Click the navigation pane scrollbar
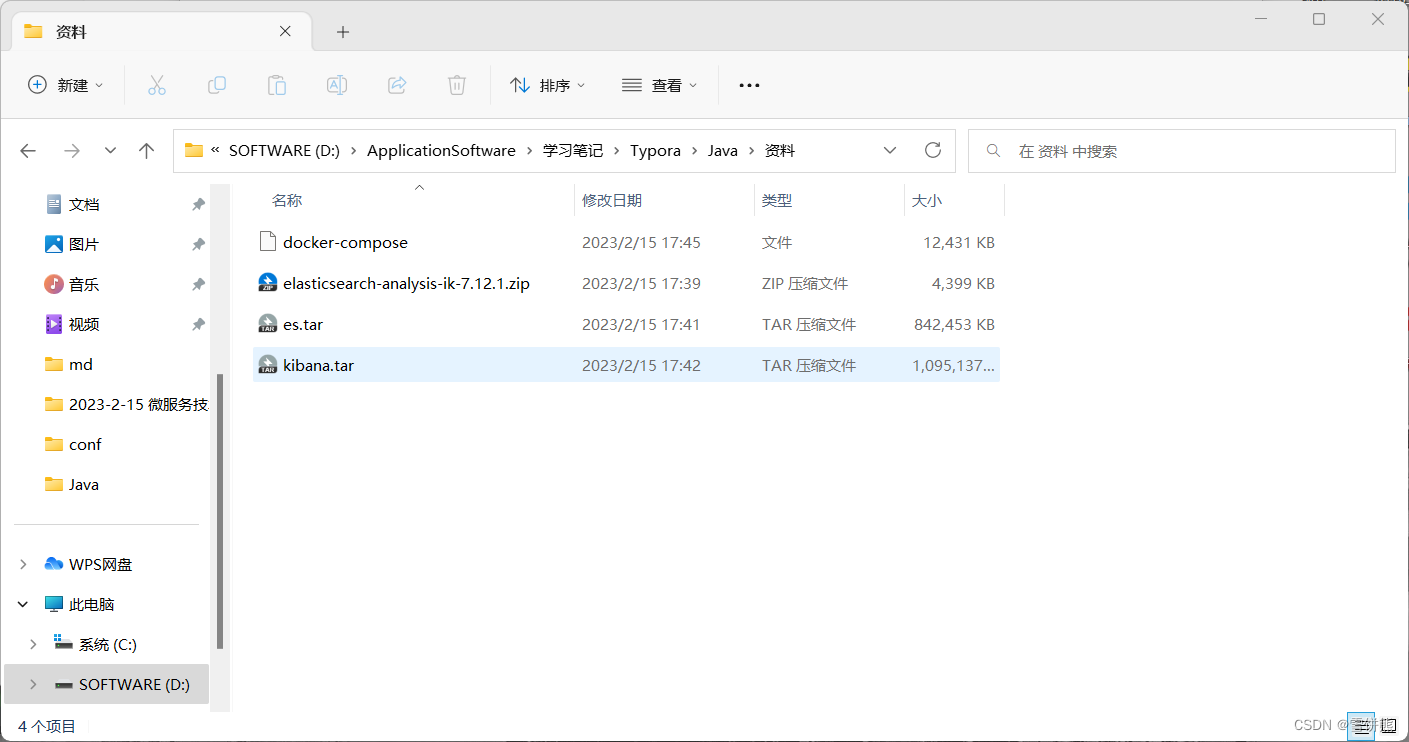 pos(219,511)
